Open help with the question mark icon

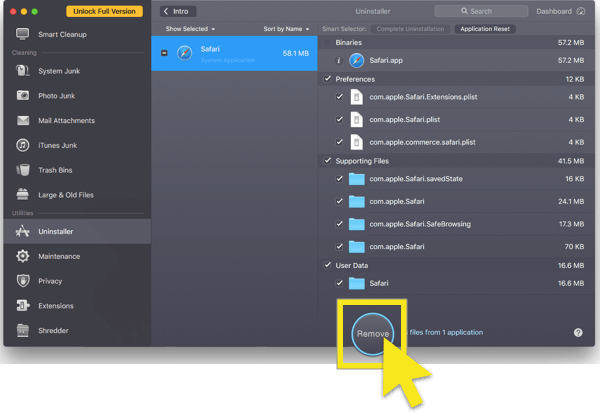click(x=578, y=333)
